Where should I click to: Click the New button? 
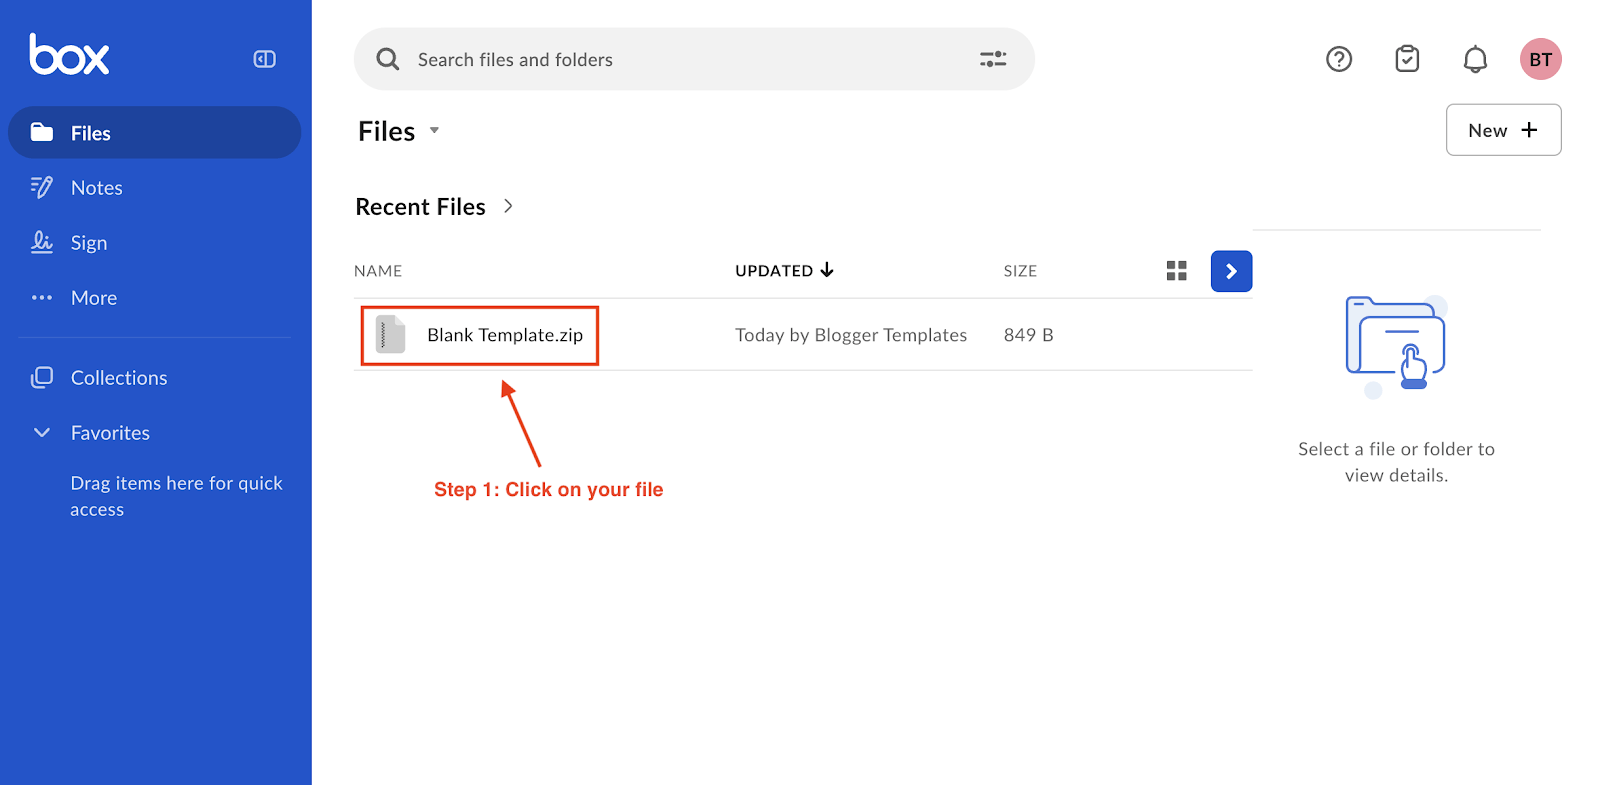coord(1503,130)
